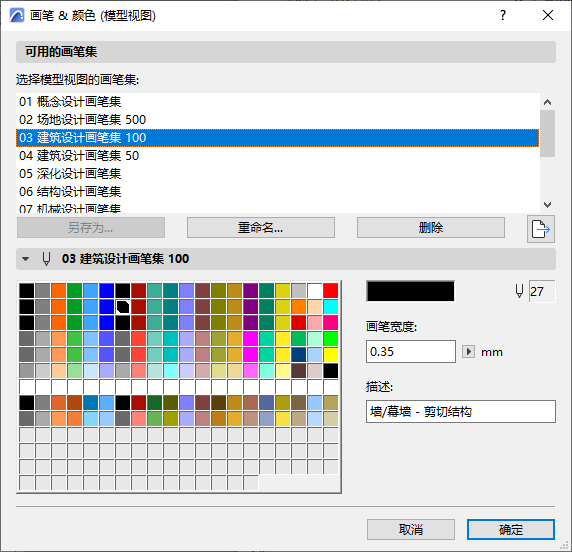The height and width of the screenshot is (552, 572).
Task: Pick the white swatch between light gray and red
Action: tap(314, 291)
